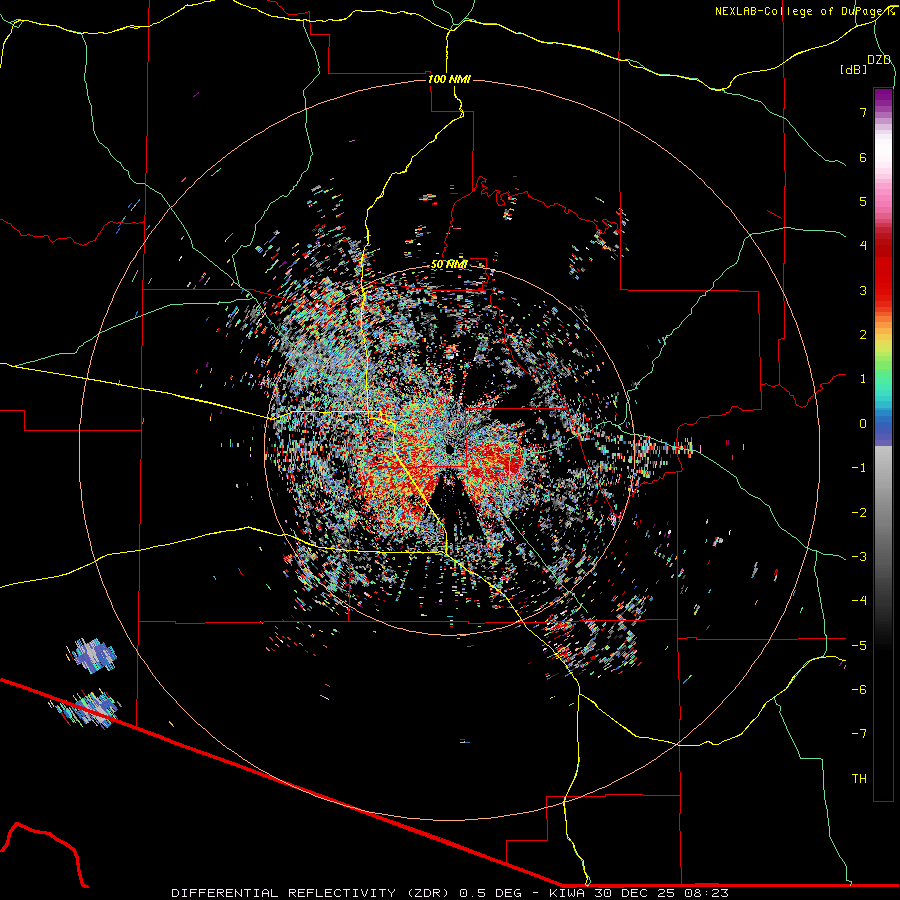
Task: Click the Differential Reflectivity (ZDR) title caption
Action: pyautogui.click(x=450, y=893)
